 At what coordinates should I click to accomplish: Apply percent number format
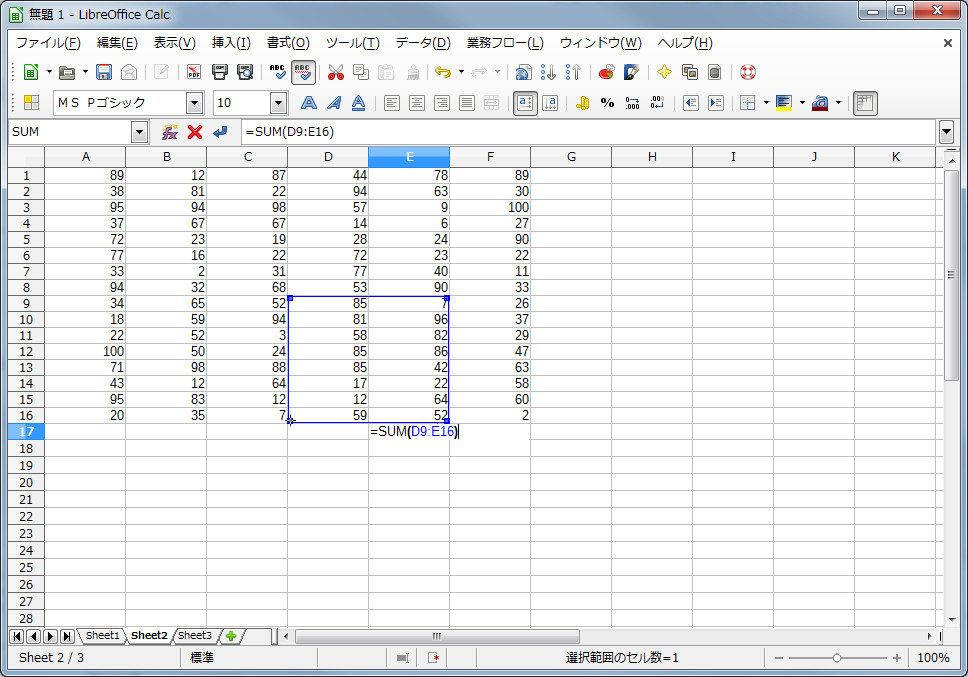point(607,103)
